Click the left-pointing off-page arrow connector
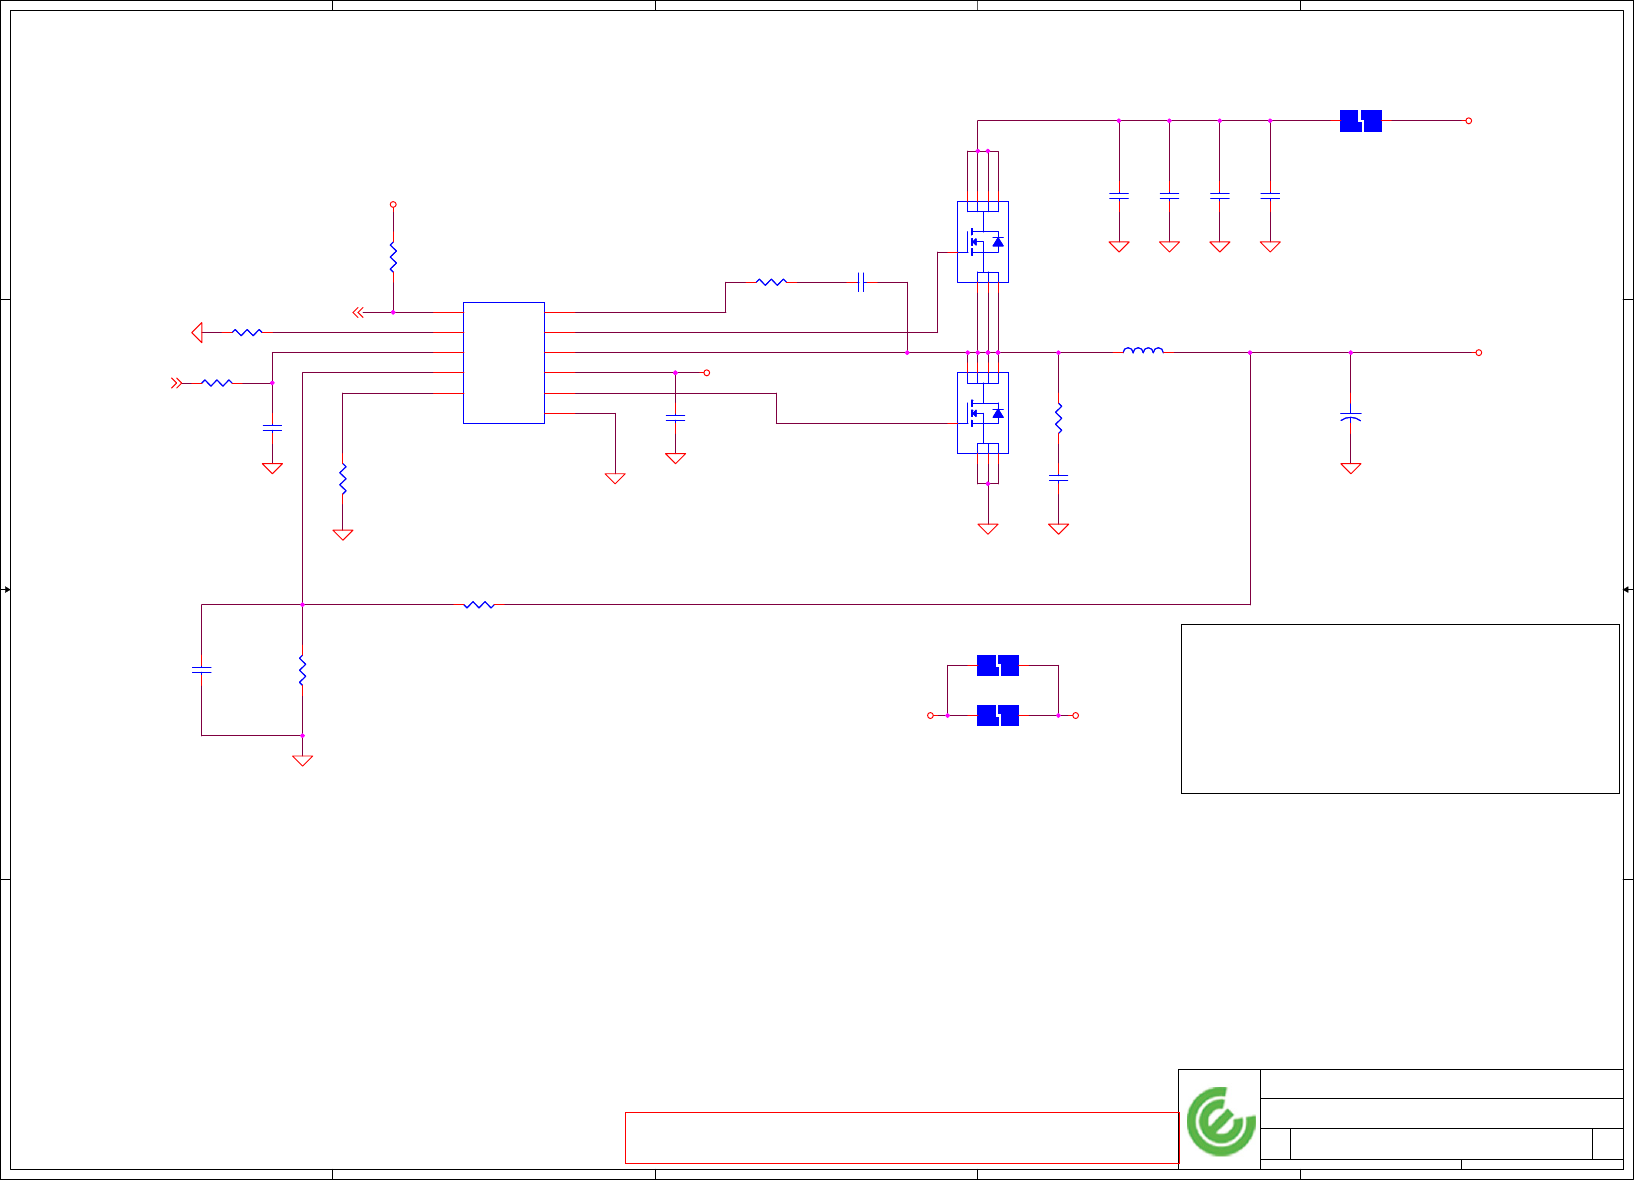 coord(197,332)
